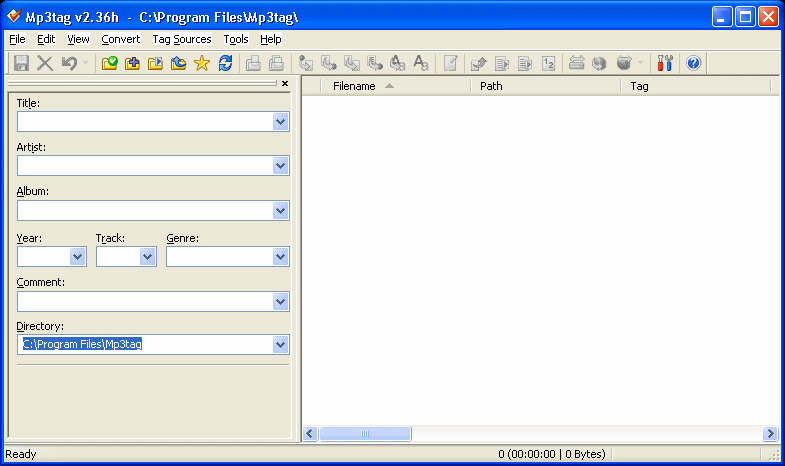Maximize the Mp3tag window
This screenshot has width=785, height=466.
coord(745,17)
